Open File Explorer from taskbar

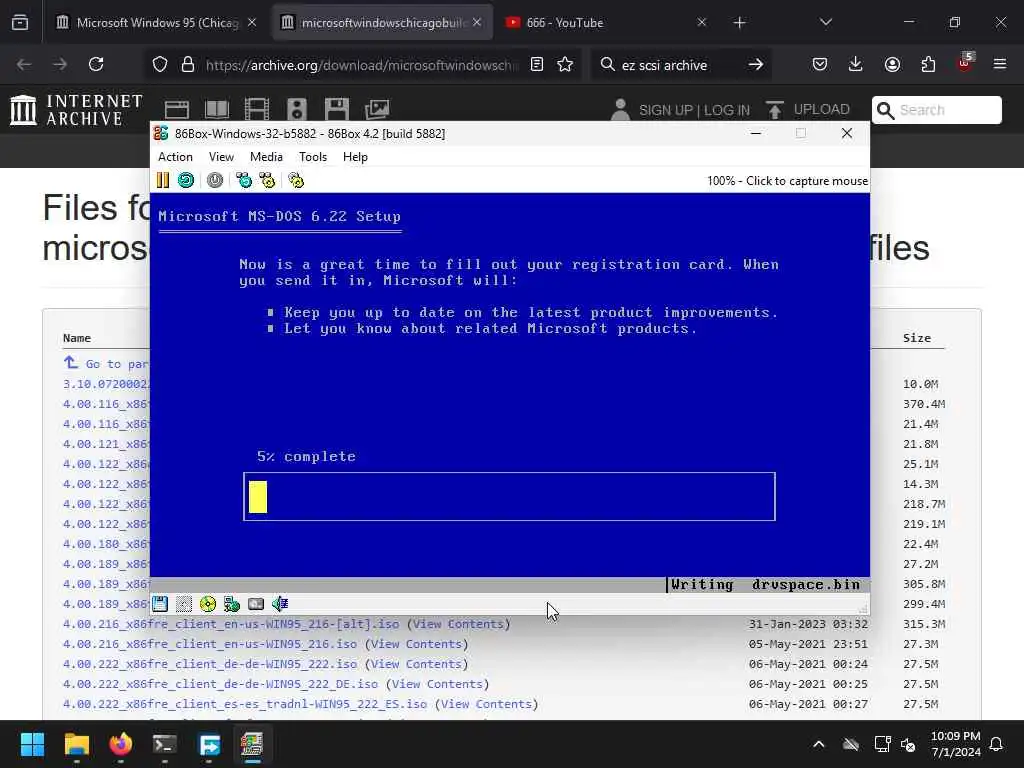pyautogui.click(x=76, y=744)
